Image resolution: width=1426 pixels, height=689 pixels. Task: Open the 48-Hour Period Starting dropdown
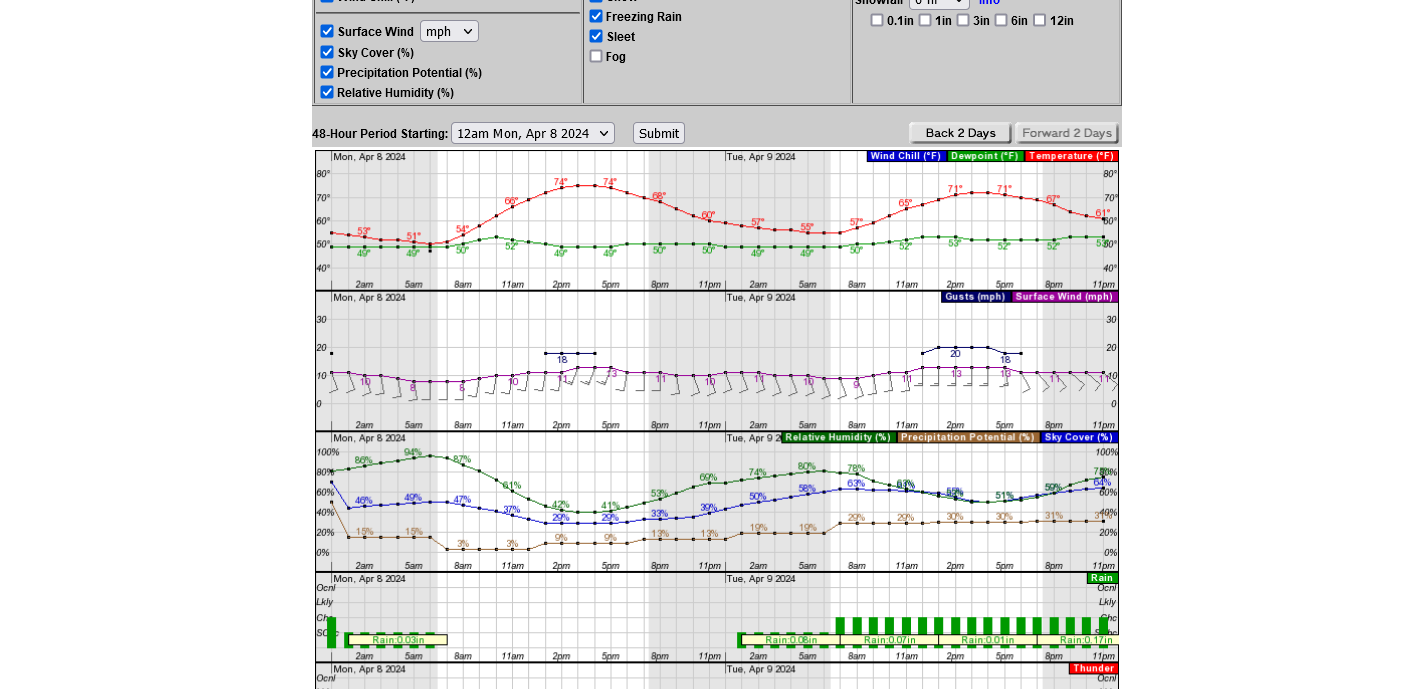tap(533, 133)
